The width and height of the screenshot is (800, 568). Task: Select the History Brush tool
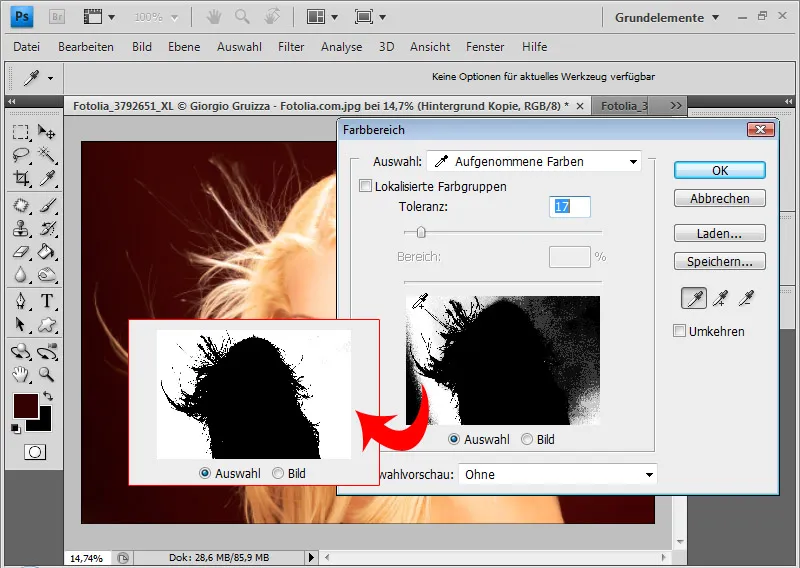(x=46, y=228)
